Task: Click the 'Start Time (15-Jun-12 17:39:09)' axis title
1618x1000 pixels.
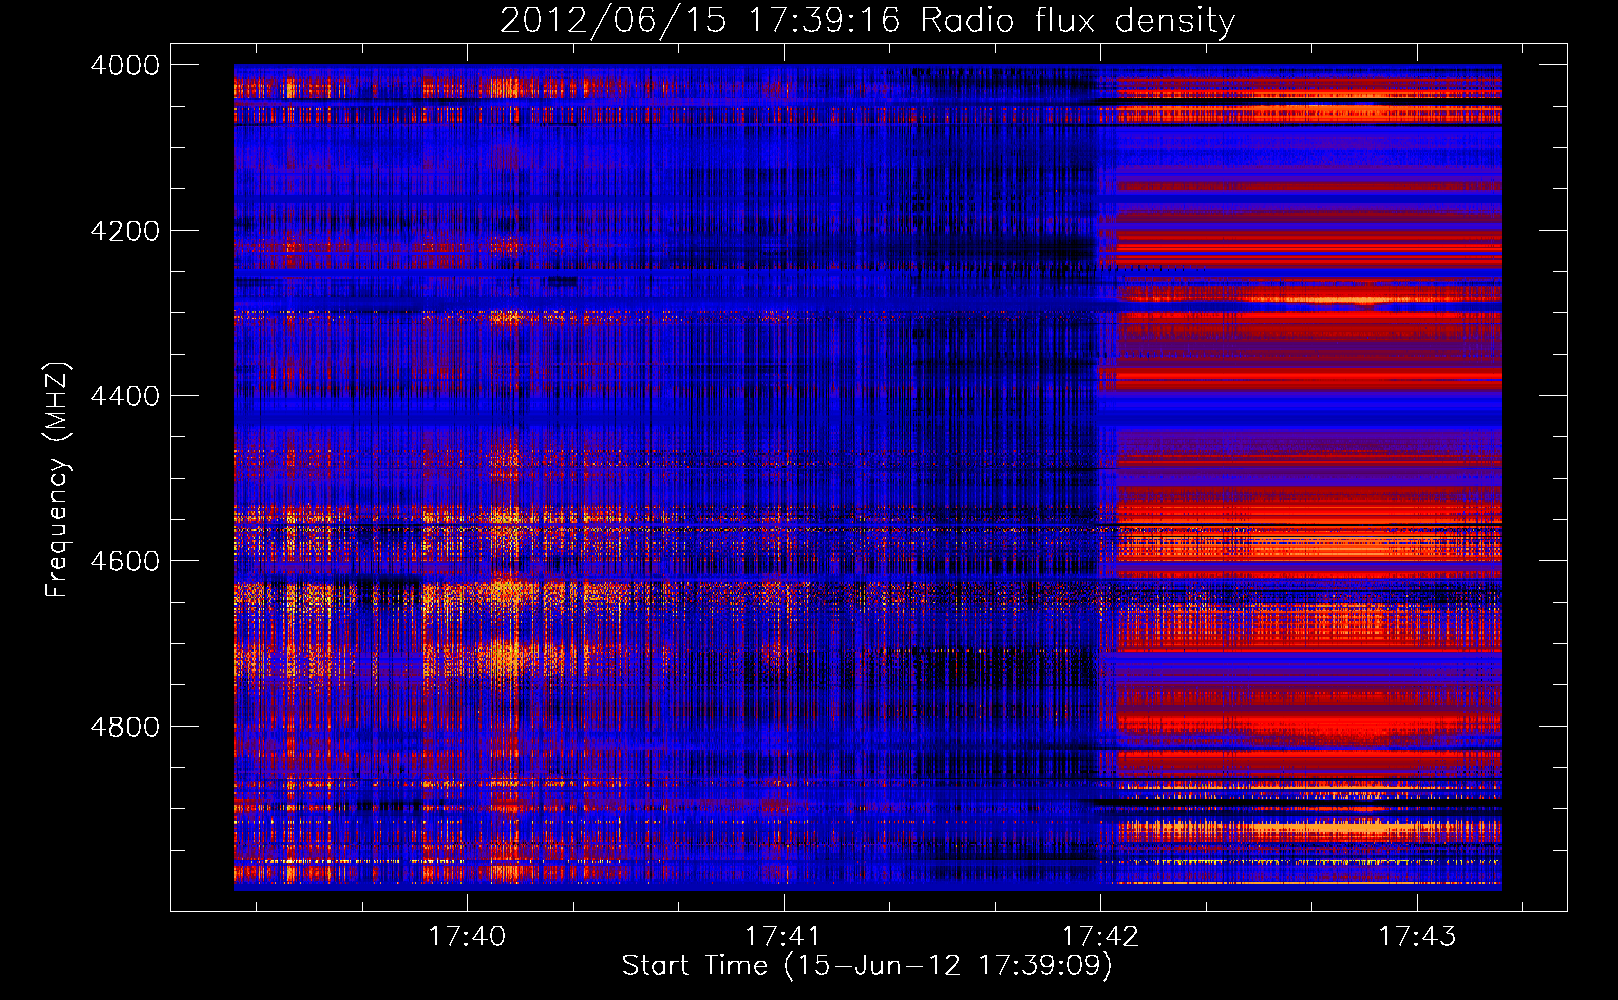Action: (x=867, y=966)
